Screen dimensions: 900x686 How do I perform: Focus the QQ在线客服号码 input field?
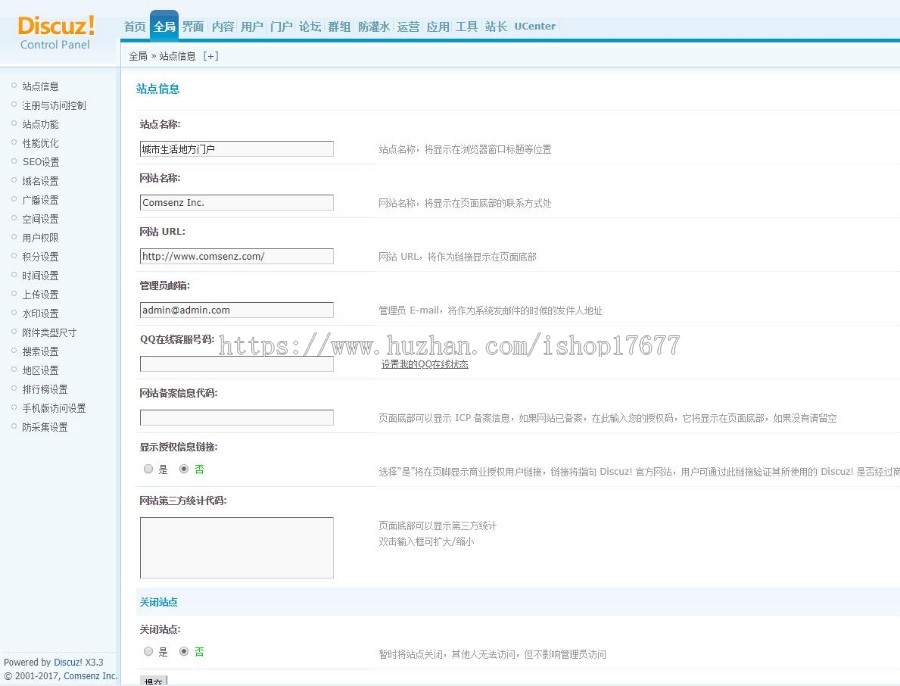[236, 364]
